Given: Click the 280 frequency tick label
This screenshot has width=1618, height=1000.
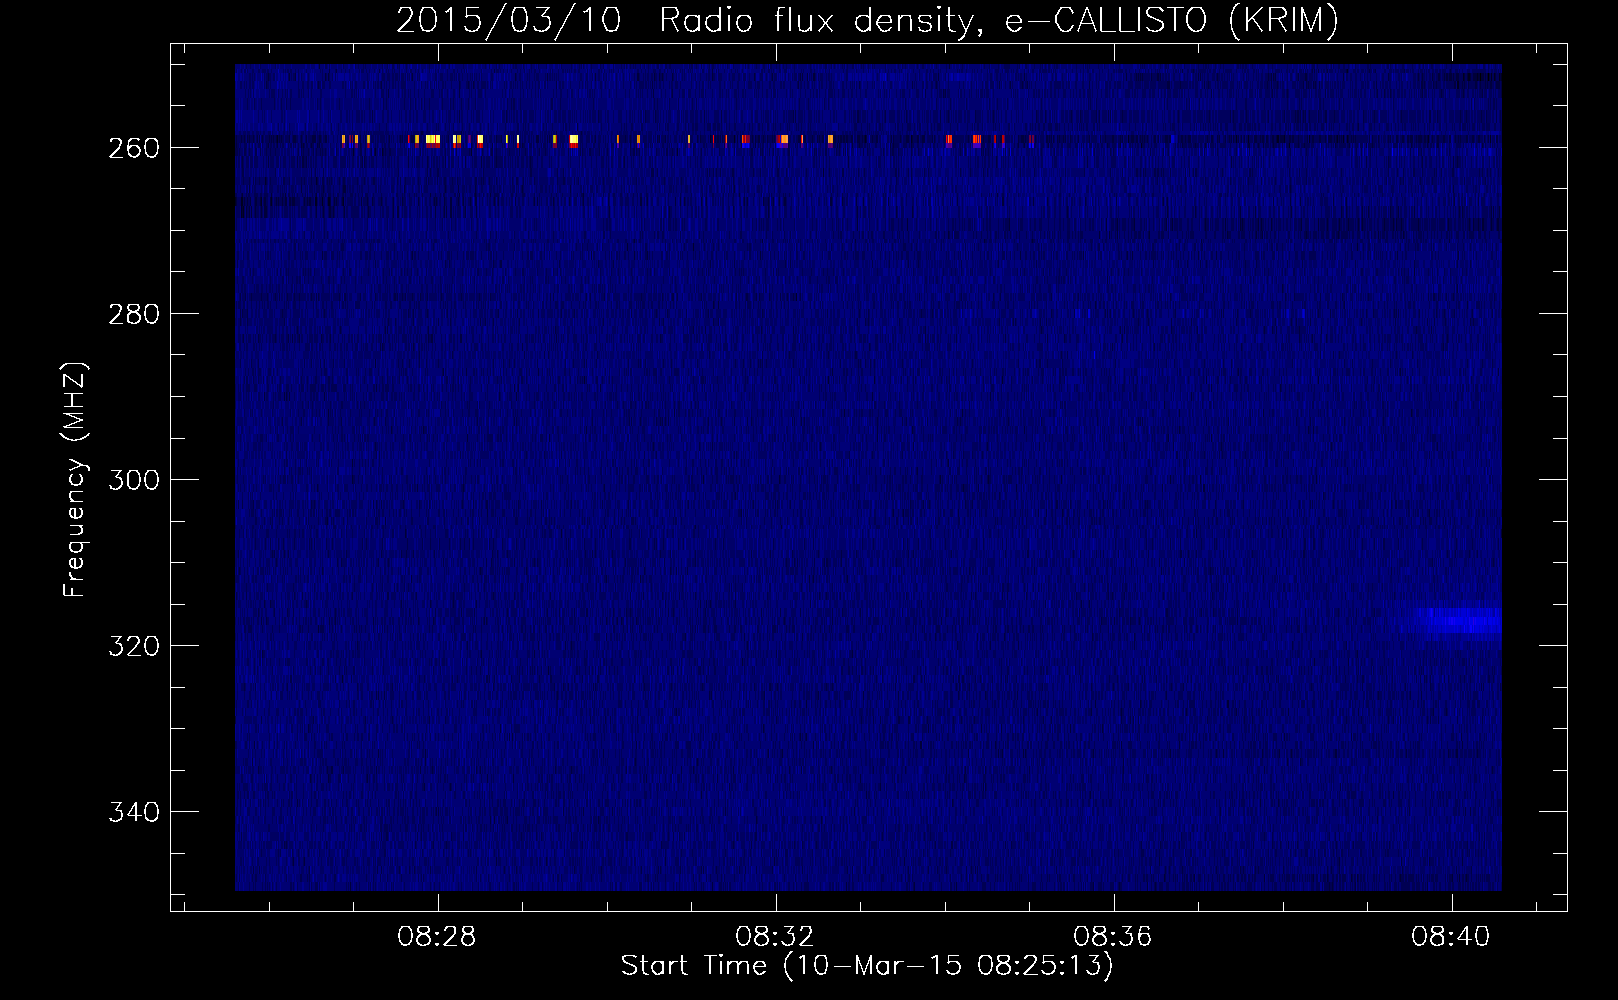Looking at the screenshot, I should pos(134,314).
